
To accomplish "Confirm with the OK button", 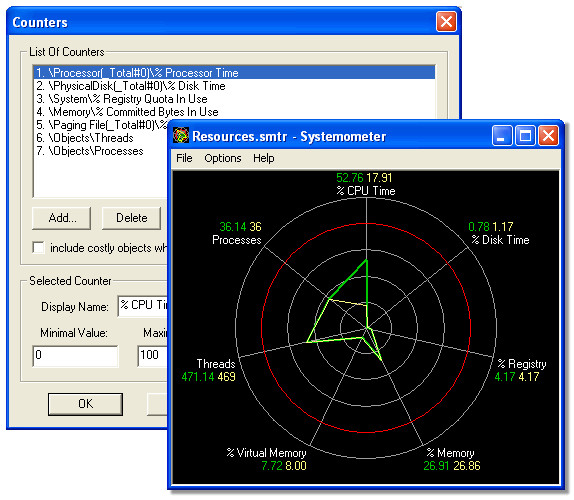I will pos(85,404).
